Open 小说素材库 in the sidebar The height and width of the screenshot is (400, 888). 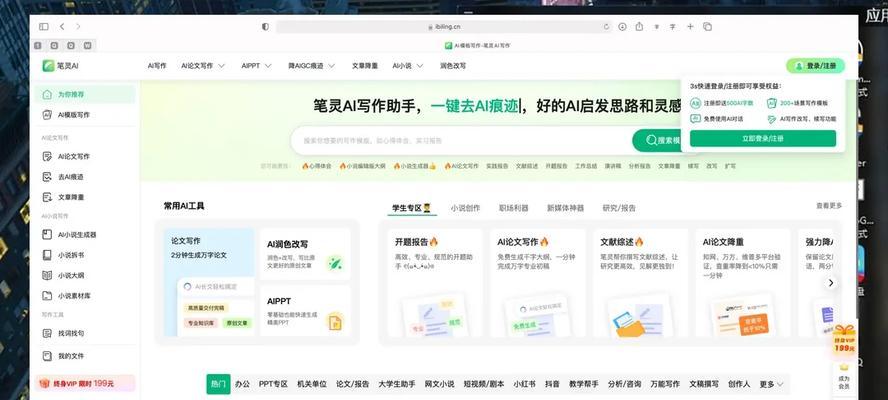[85, 296]
